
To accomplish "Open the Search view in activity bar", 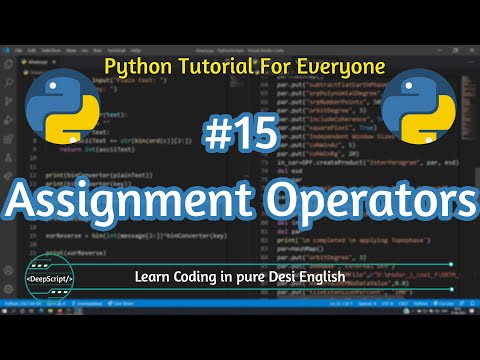I will (x=9, y=82).
